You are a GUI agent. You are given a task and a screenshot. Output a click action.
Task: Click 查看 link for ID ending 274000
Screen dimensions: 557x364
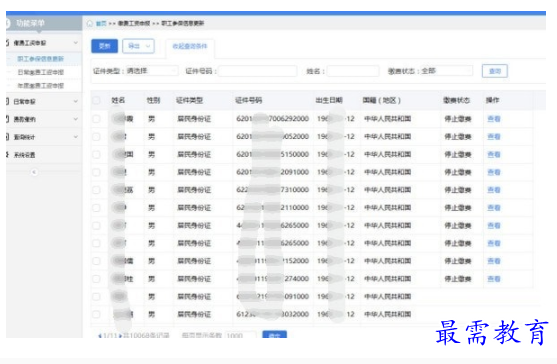[x=494, y=279]
